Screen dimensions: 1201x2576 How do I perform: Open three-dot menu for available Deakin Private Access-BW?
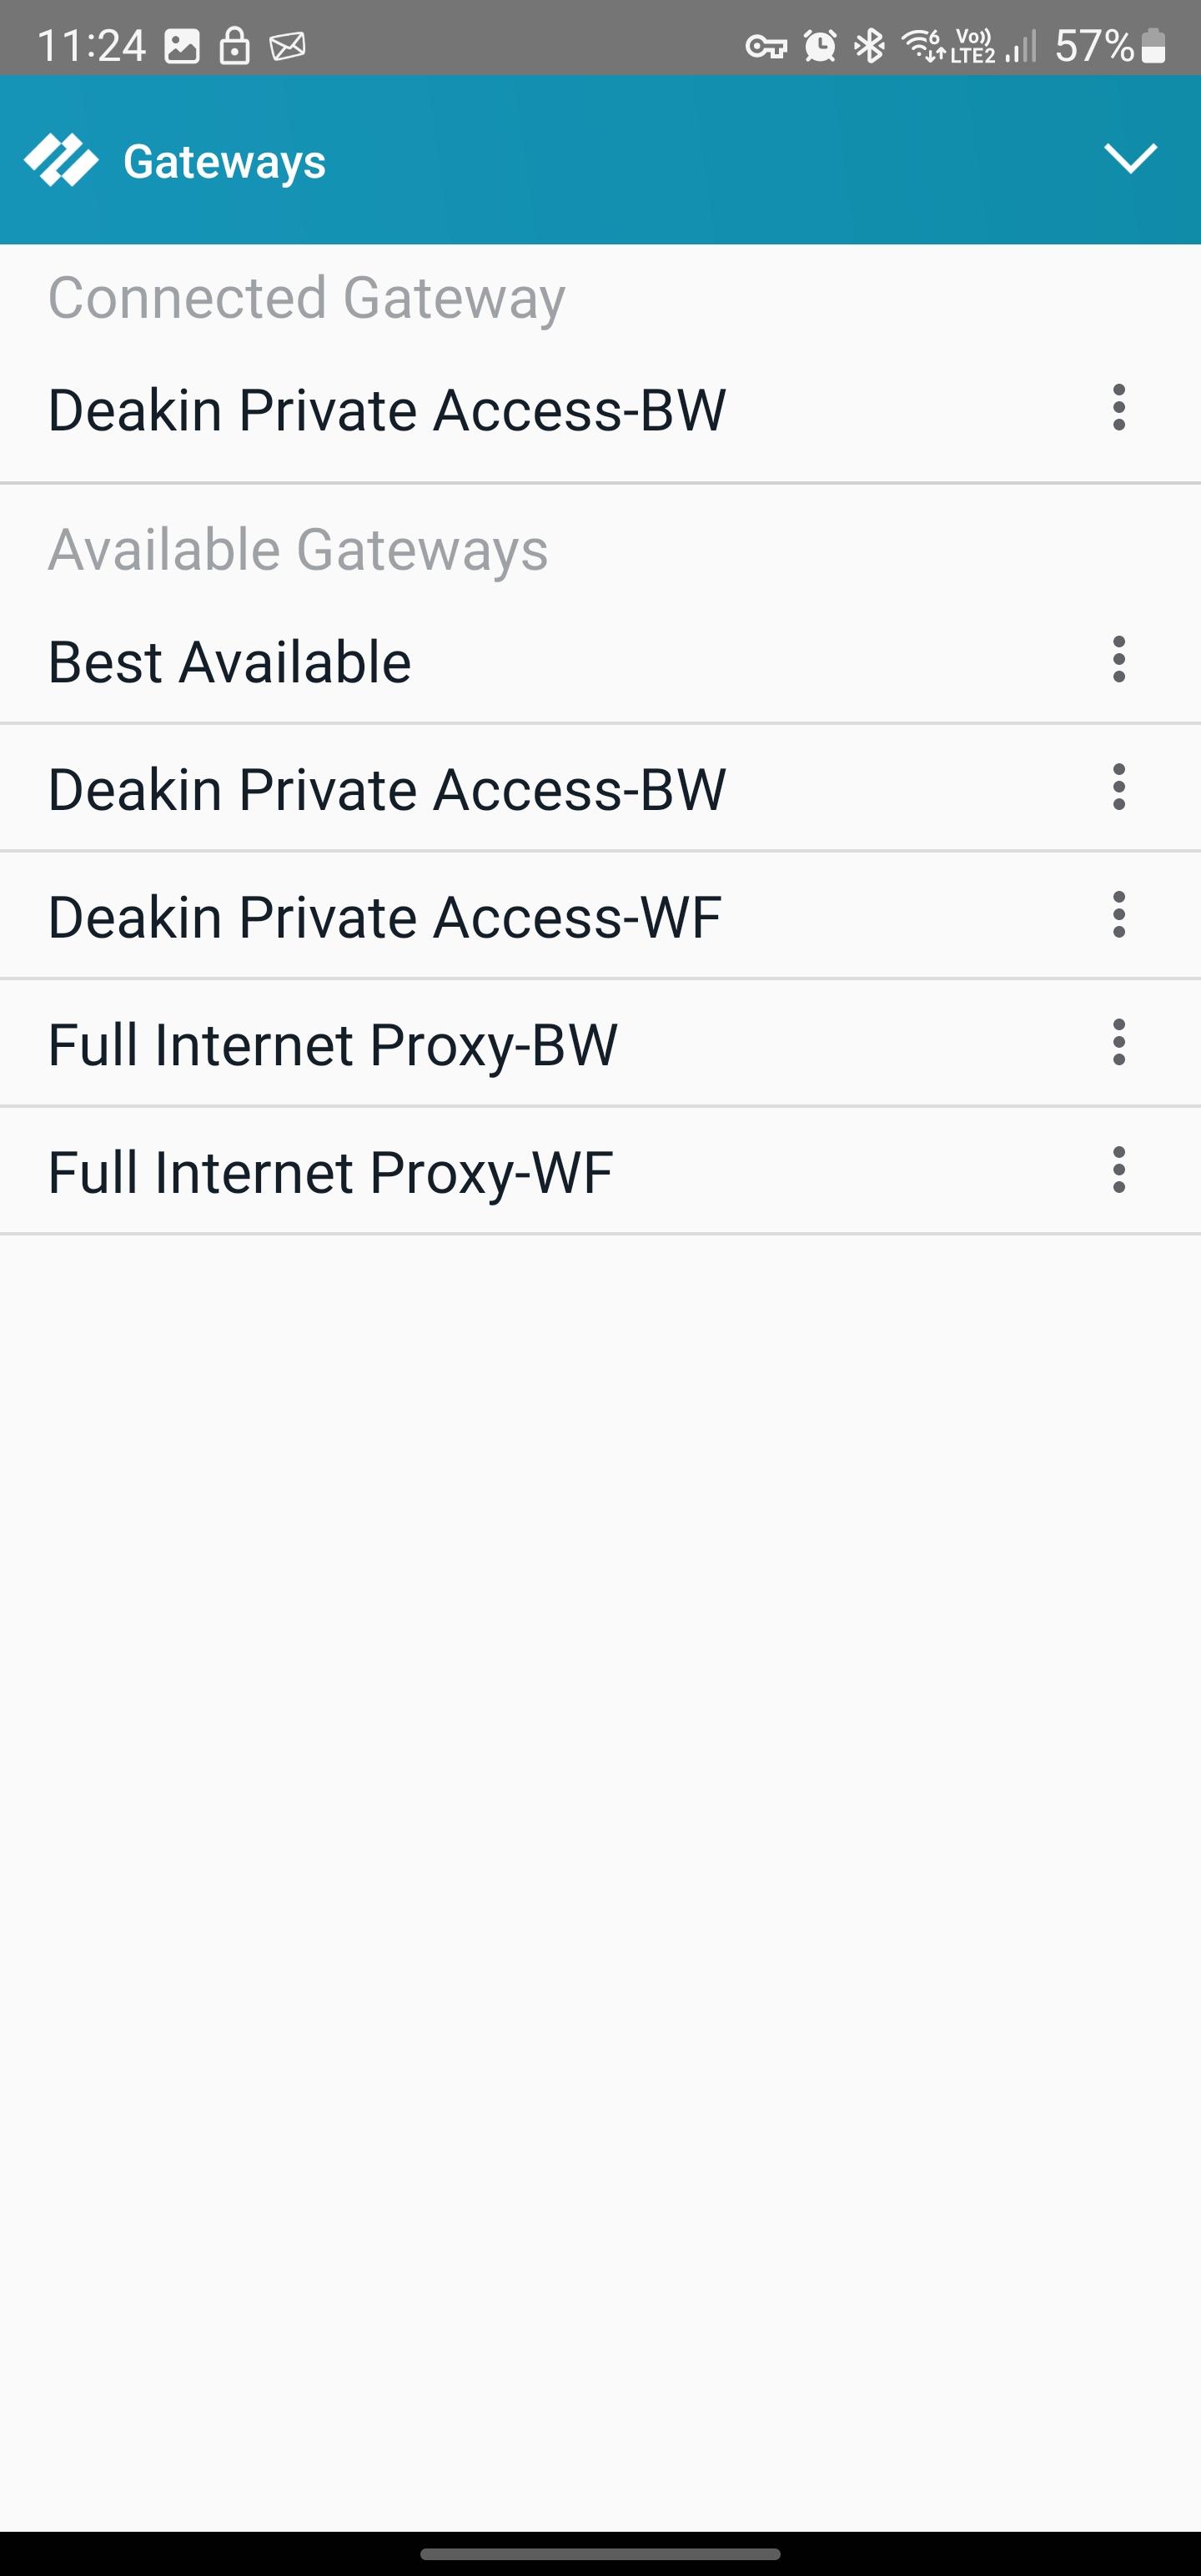(x=1118, y=788)
